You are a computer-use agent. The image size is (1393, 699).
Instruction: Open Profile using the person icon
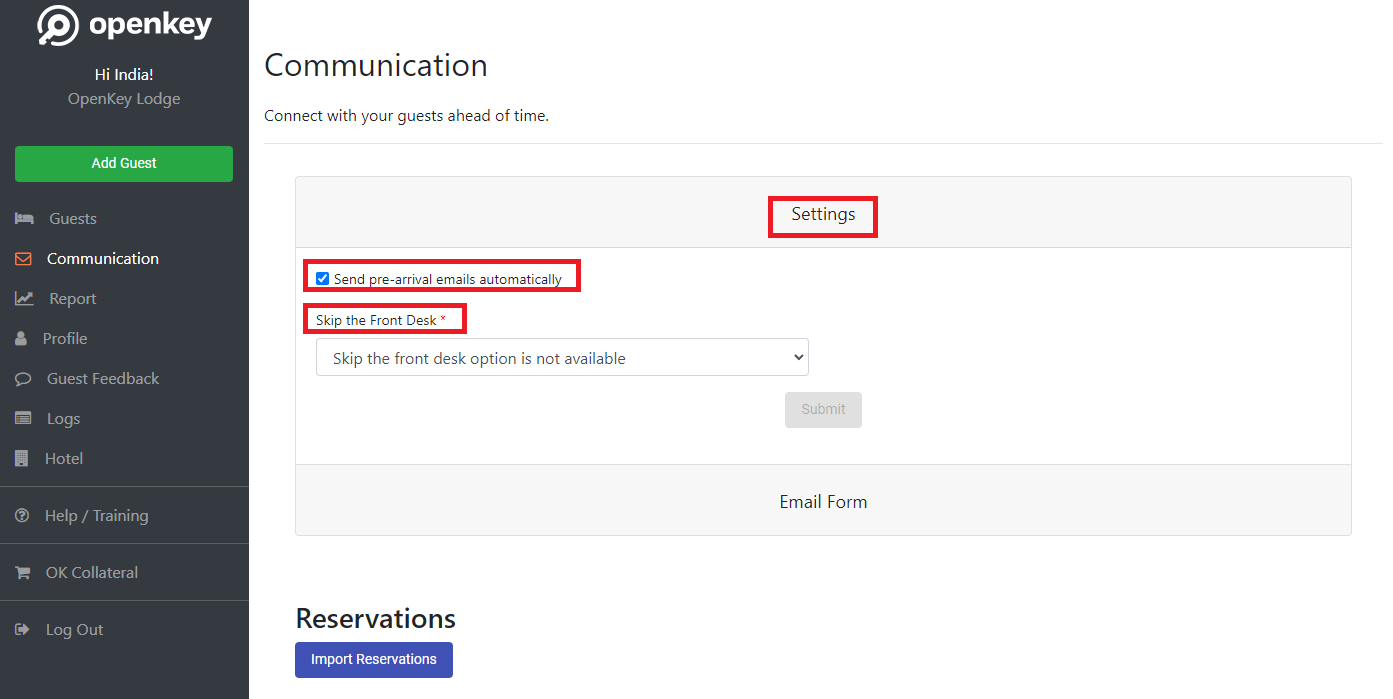(x=21, y=338)
